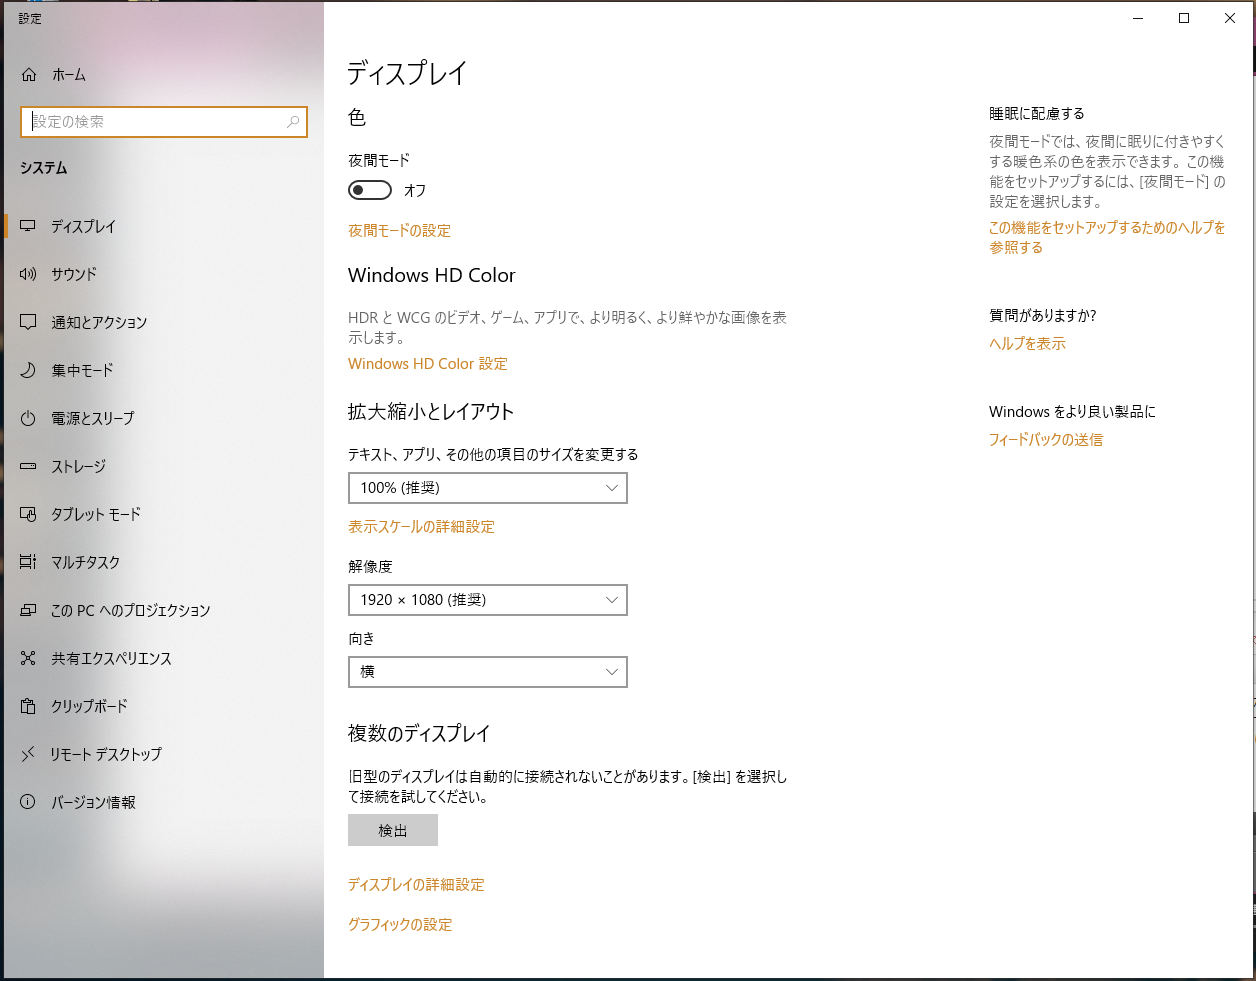Click the remote desktop icon
The width and height of the screenshot is (1256, 981).
[28, 754]
